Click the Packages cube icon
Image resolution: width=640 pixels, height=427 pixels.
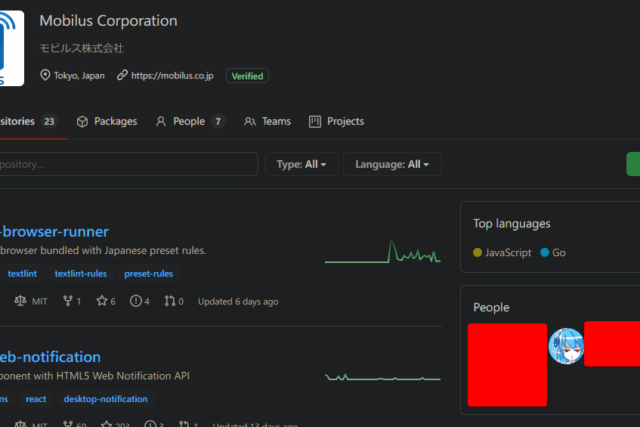(82, 122)
